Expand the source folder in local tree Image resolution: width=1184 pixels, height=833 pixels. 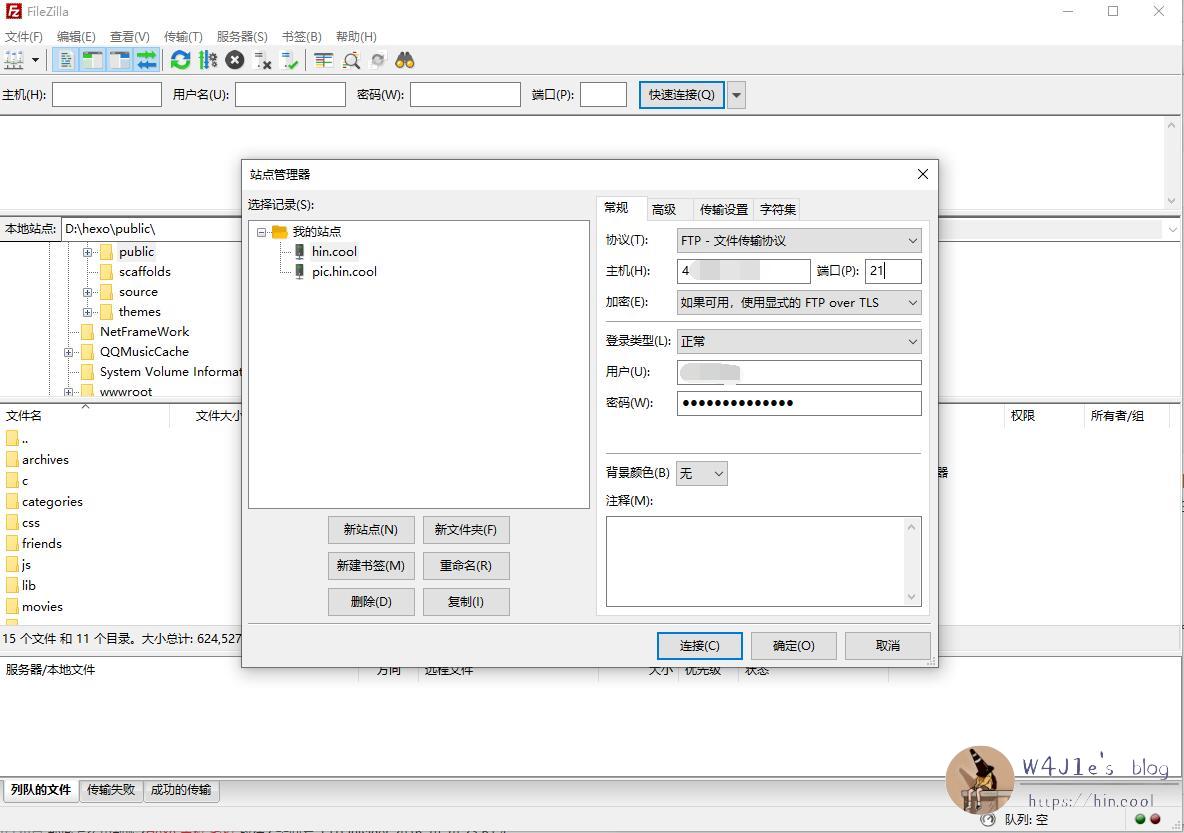point(88,292)
